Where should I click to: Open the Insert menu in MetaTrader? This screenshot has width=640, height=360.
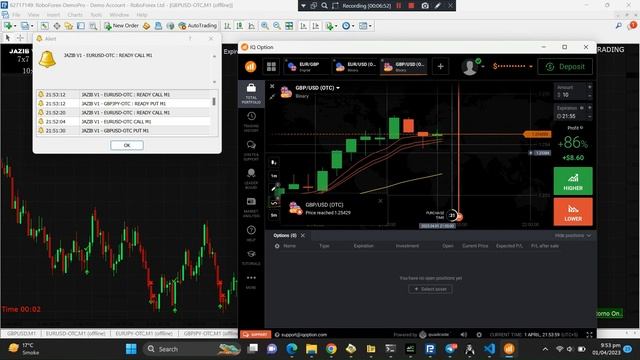click(53, 15)
